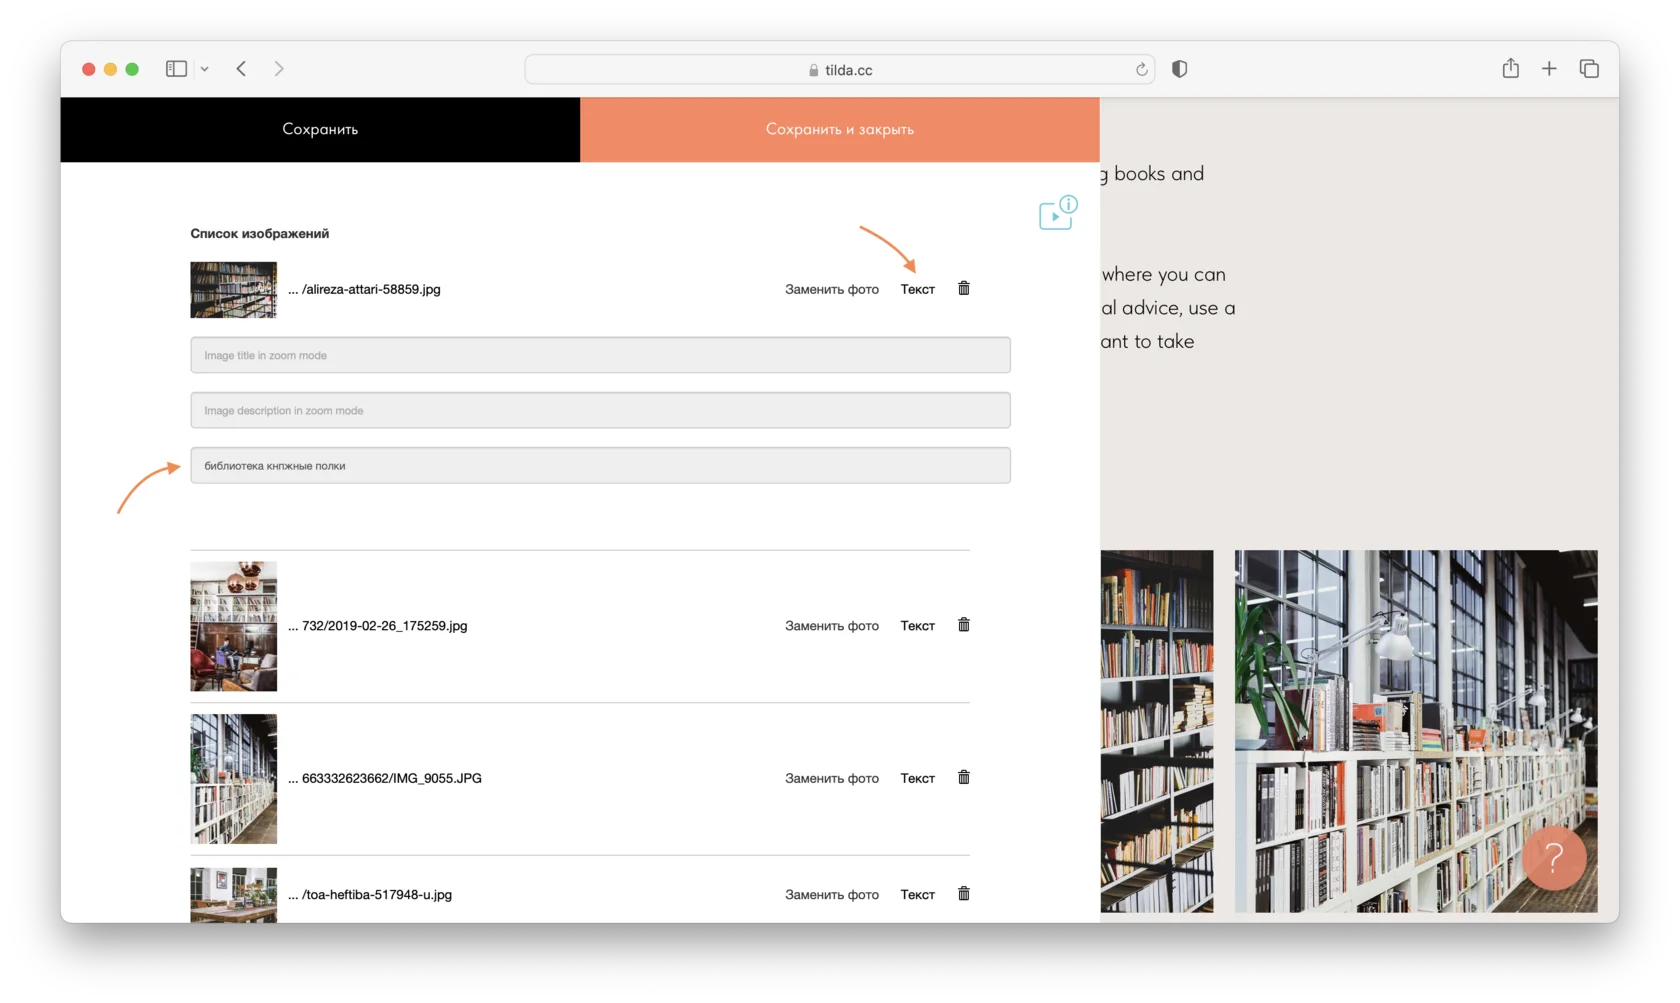Image resolution: width=1680 pixels, height=1003 pixels.
Task: Focus the Image title in zoom mode field
Action: click(600, 355)
